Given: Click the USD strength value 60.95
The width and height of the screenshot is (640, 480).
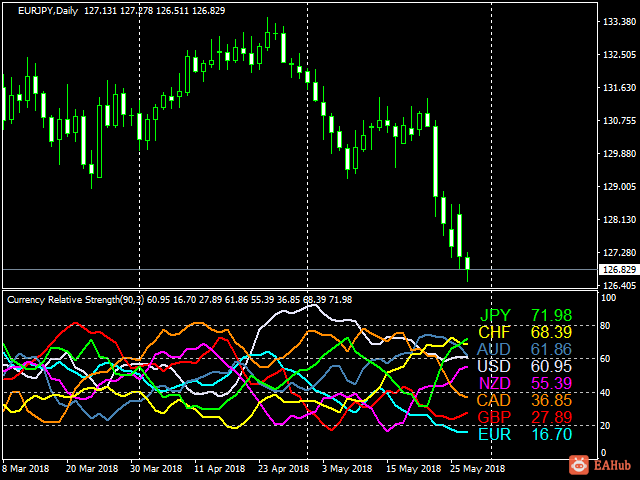Looking at the screenshot, I should (551, 366).
